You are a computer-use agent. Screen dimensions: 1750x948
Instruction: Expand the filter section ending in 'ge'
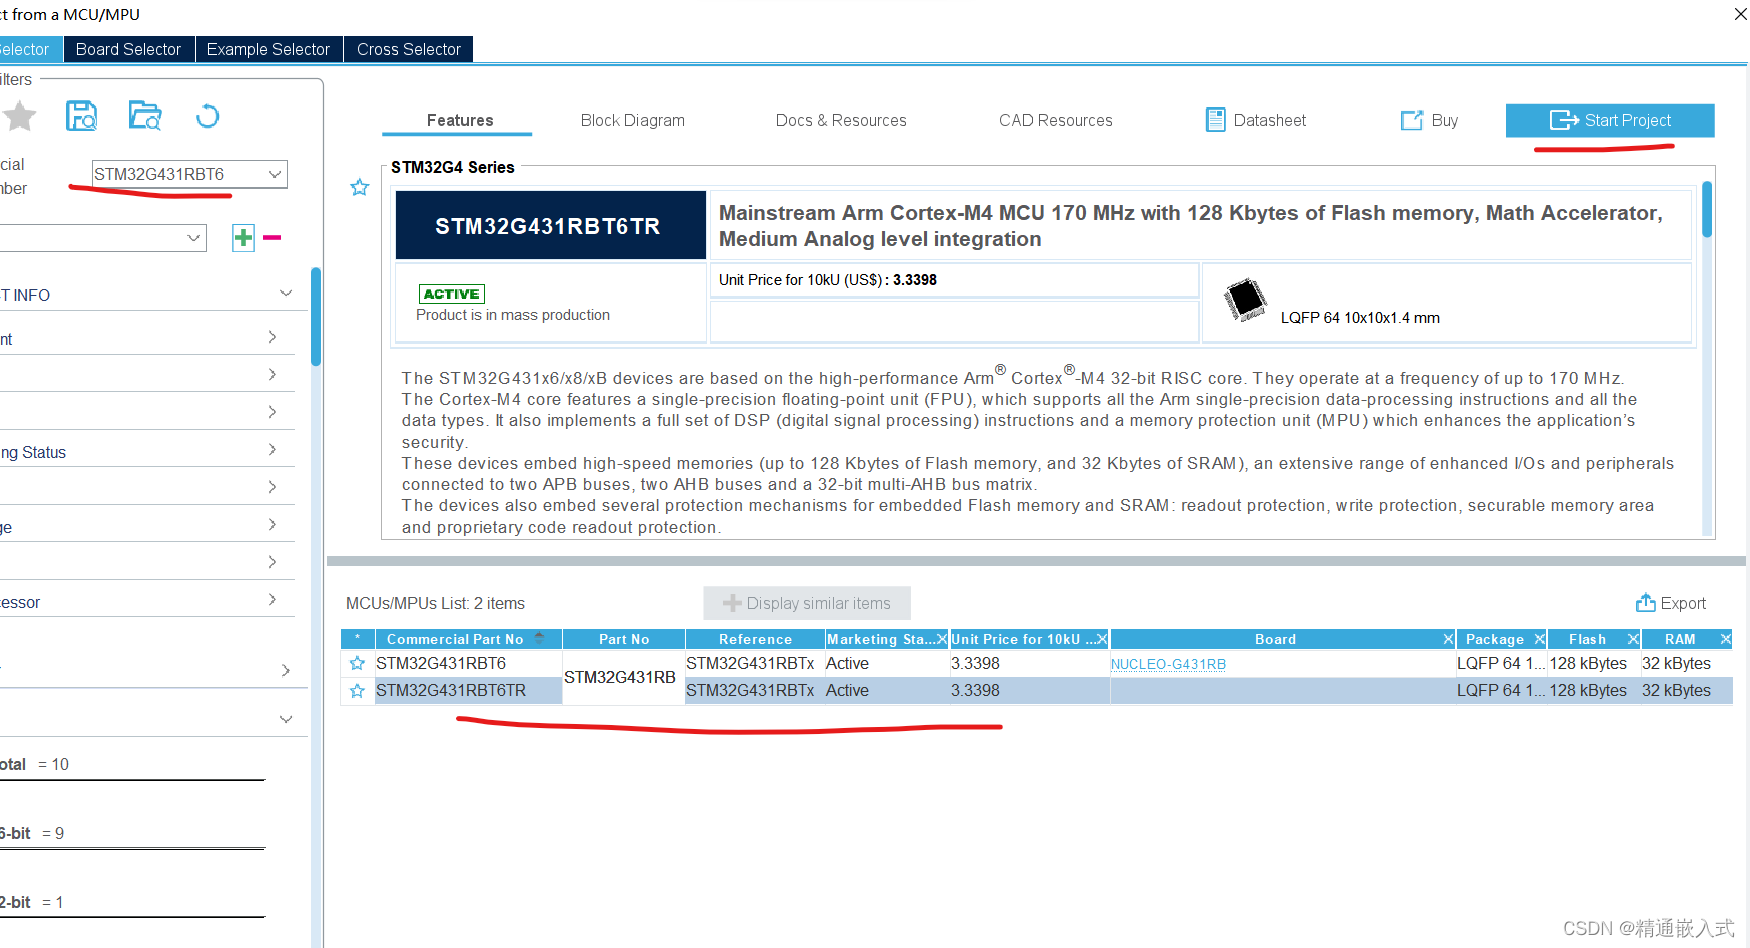pos(272,525)
